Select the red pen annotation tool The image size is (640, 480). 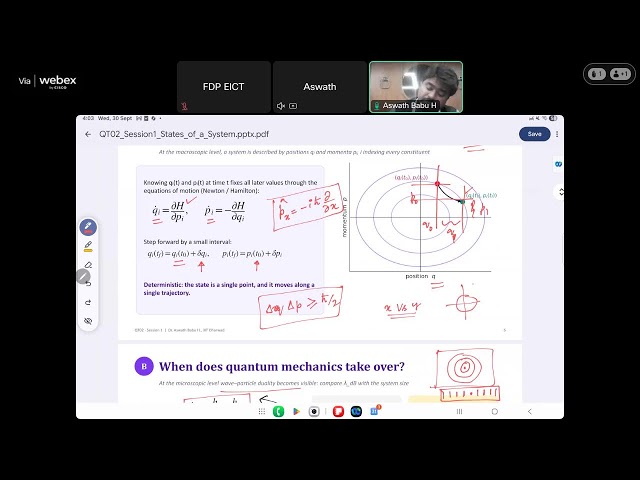point(88,227)
